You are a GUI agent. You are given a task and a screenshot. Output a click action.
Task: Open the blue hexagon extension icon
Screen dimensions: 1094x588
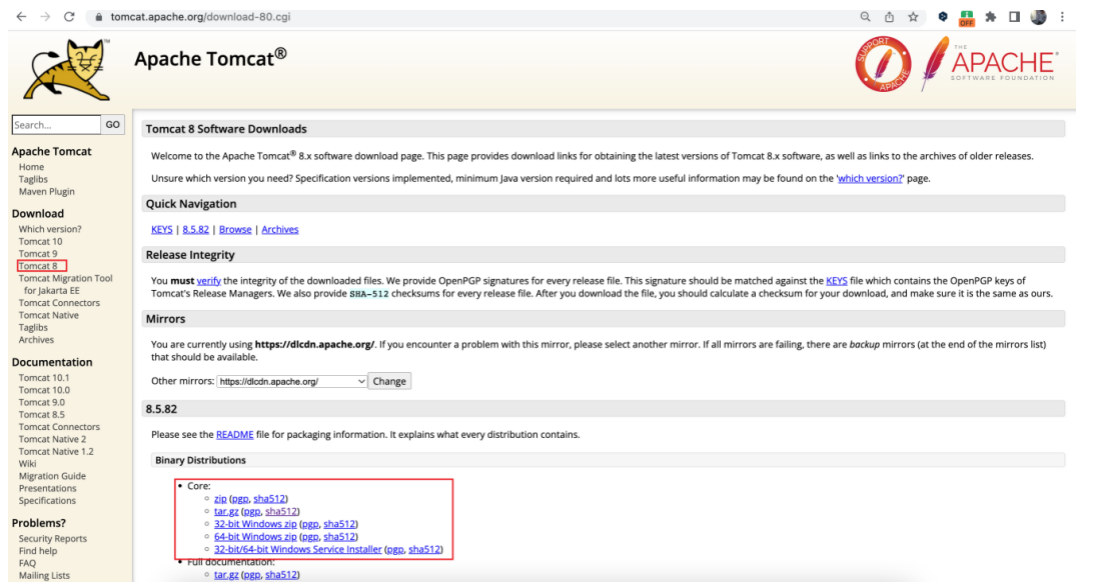click(943, 17)
